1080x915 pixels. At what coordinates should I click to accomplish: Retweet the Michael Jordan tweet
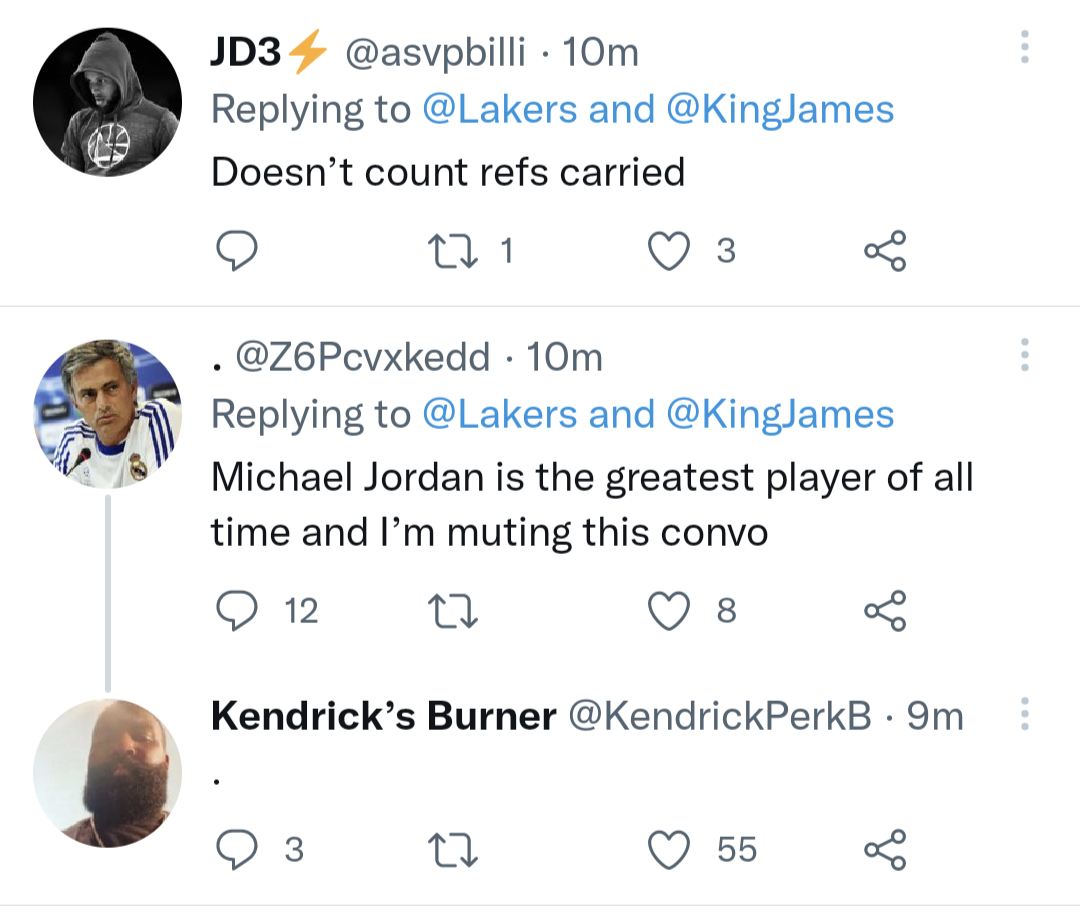(x=452, y=610)
